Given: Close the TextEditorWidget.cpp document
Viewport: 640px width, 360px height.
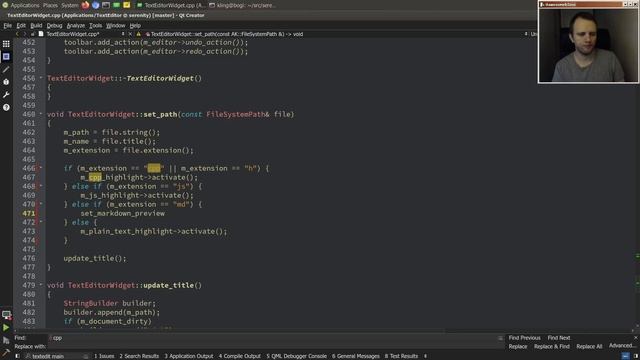Looking at the screenshot, I should [130, 34].
